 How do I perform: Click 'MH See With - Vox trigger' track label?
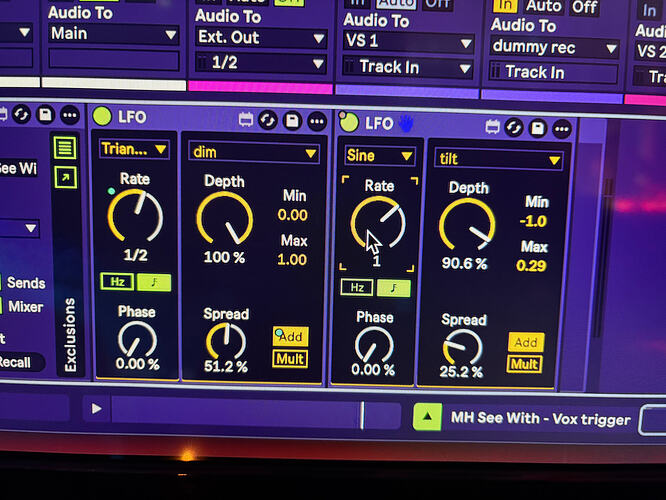tap(540, 419)
